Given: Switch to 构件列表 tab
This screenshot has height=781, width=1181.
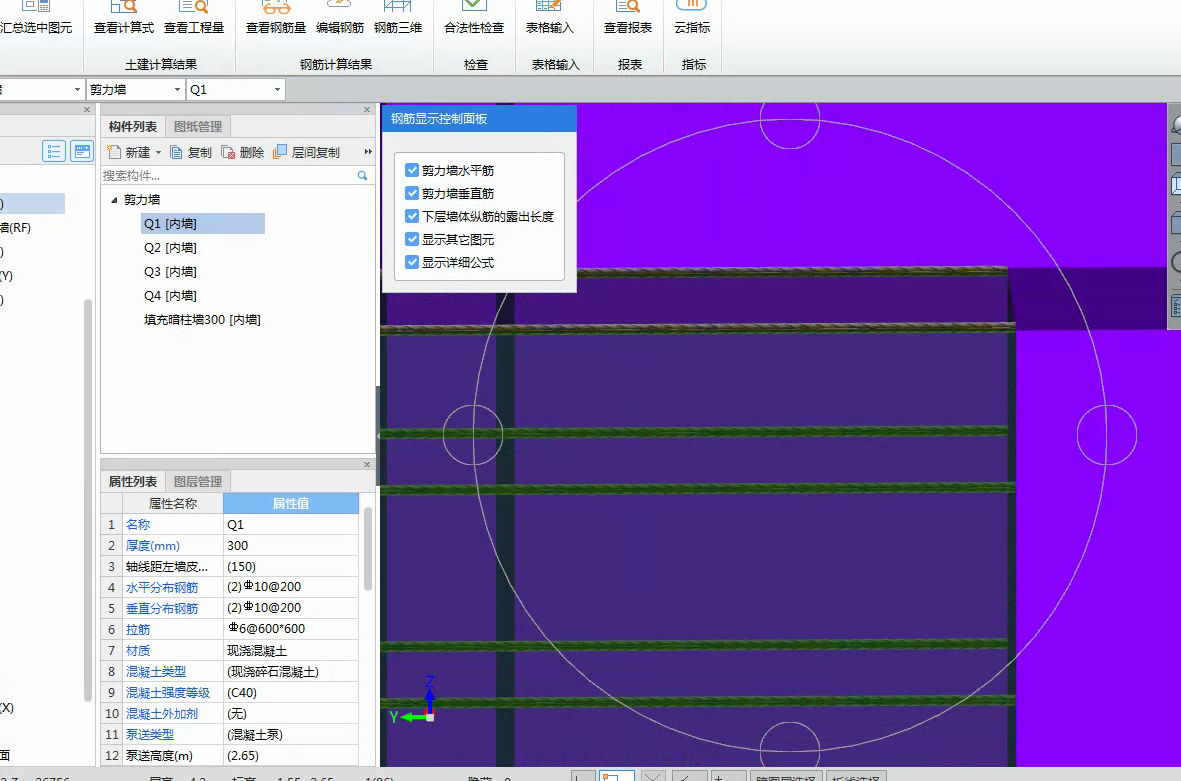Looking at the screenshot, I should (x=133, y=127).
